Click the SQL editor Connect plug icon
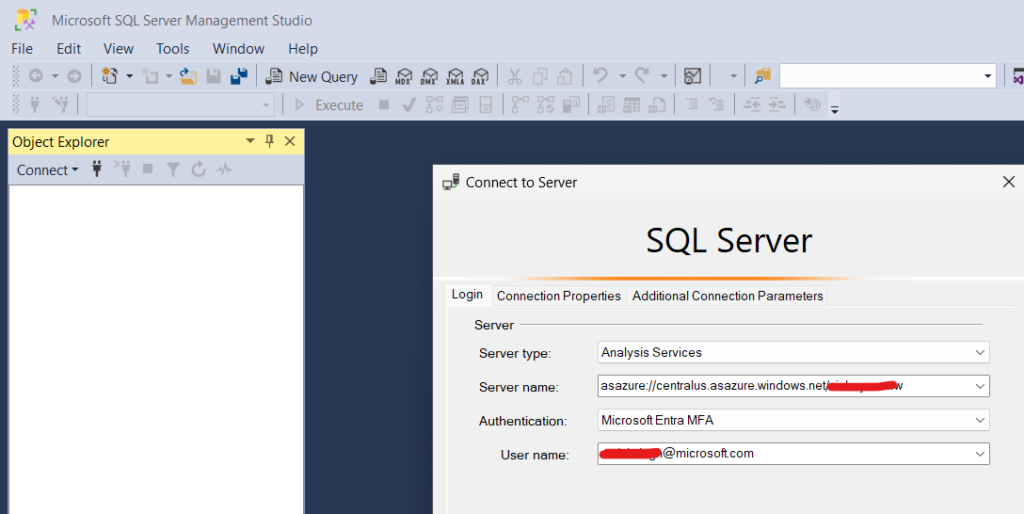This screenshot has width=1024, height=514. tap(35, 104)
